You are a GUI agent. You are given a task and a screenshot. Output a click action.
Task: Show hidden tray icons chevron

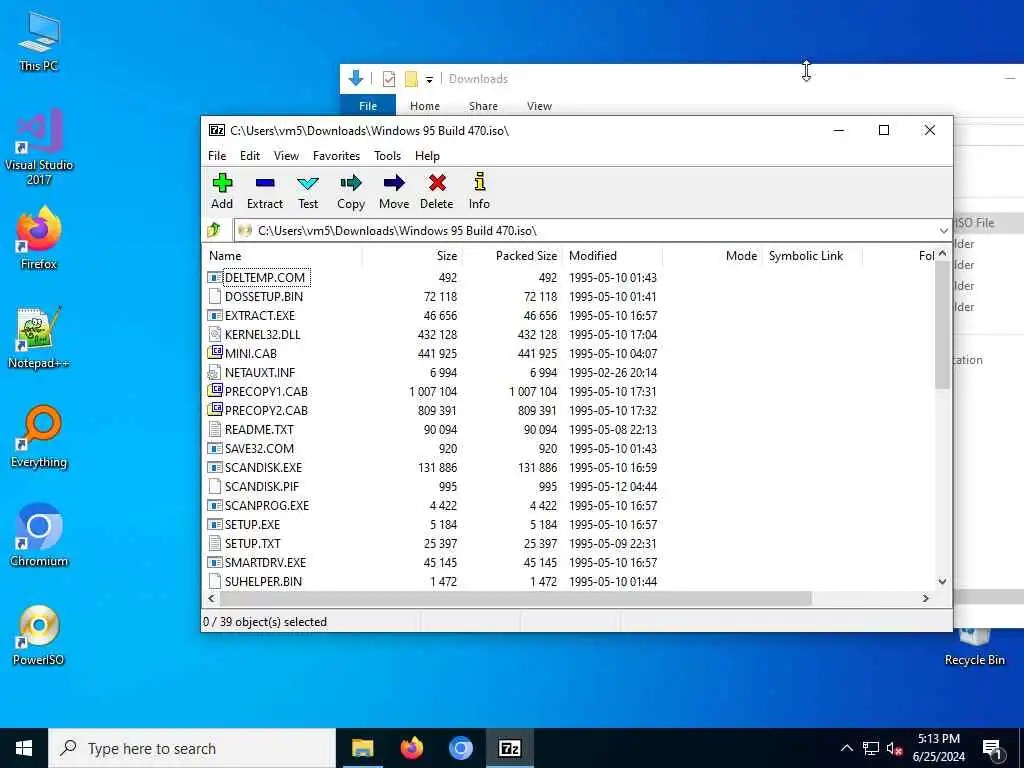[x=846, y=748]
